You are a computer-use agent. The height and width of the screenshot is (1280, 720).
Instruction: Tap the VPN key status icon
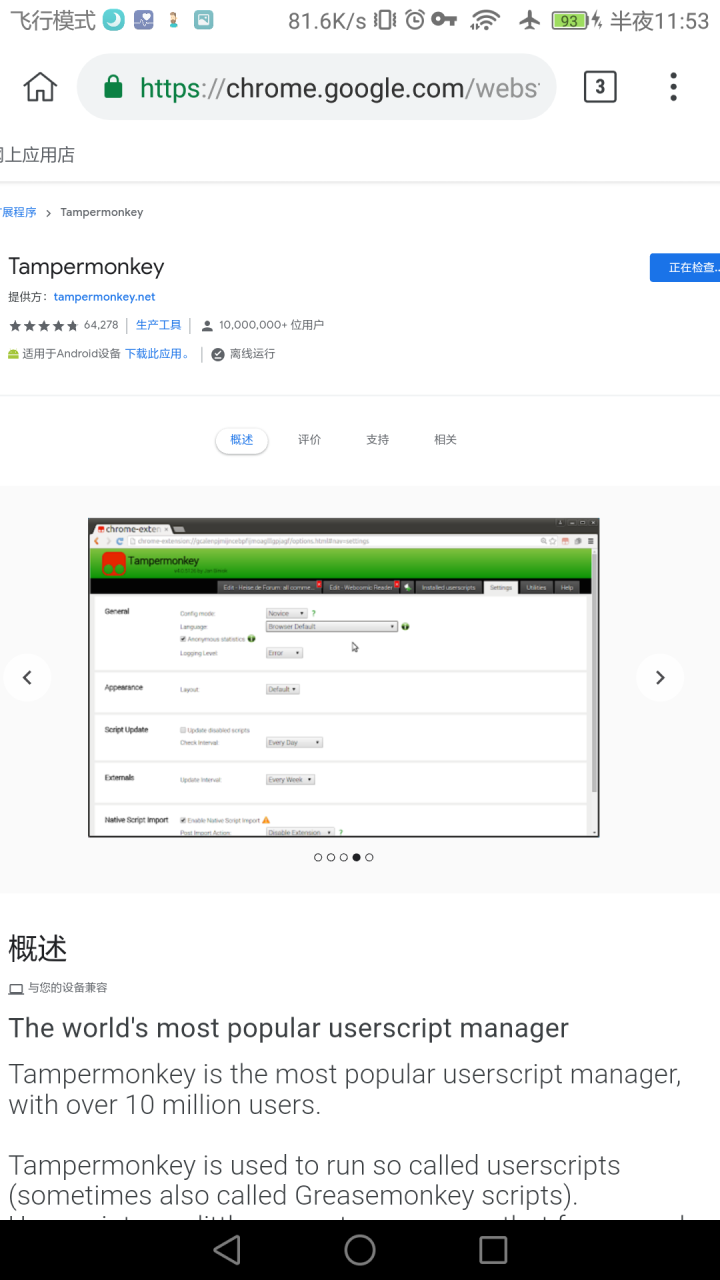(446, 20)
